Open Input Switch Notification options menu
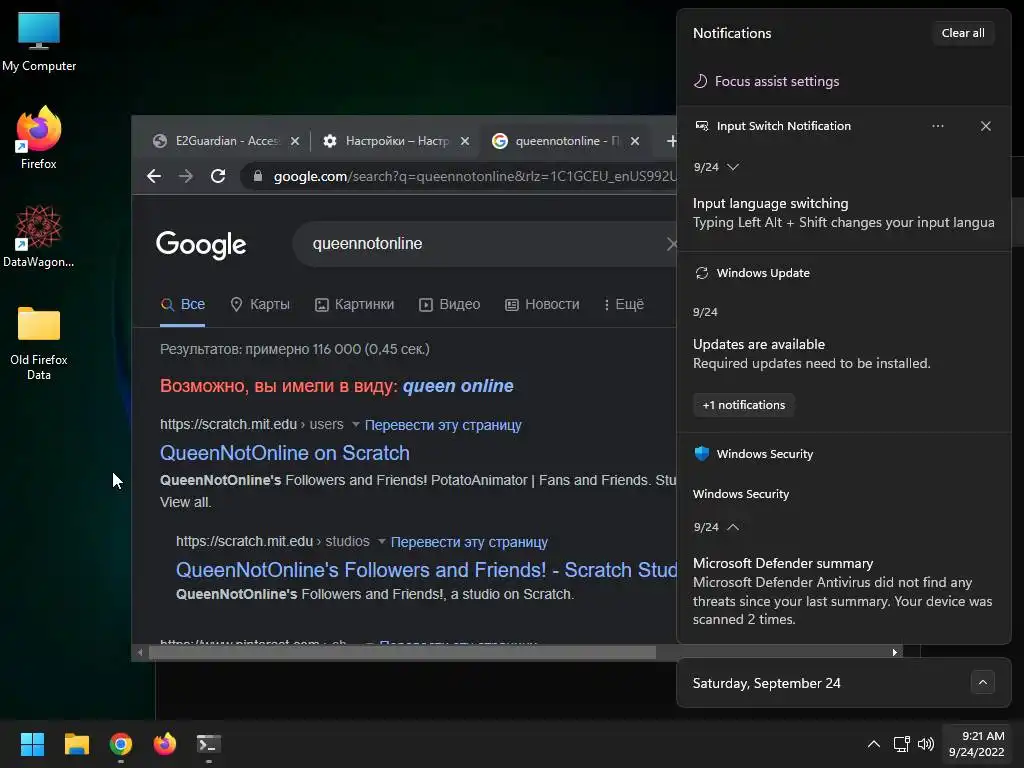The height and width of the screenshot is (768, 1024). click(x=938, y=126)
